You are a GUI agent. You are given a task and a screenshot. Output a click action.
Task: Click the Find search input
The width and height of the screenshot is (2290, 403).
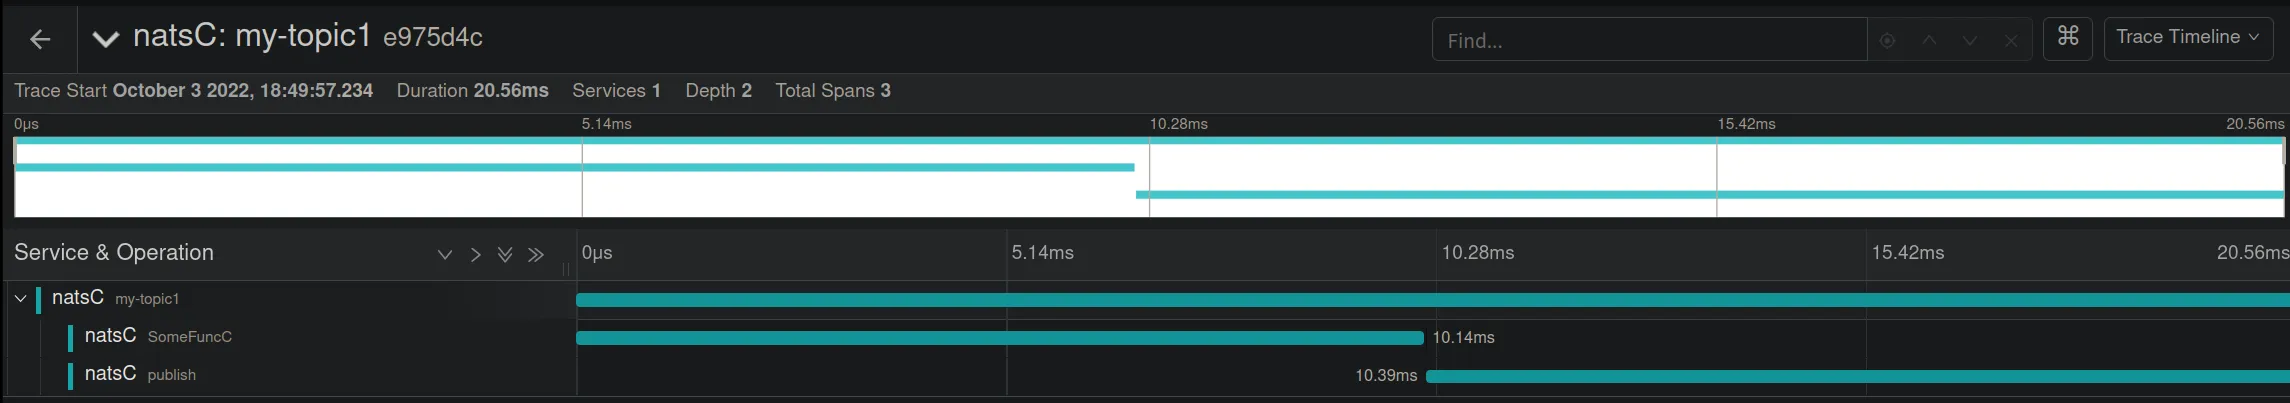click(x=1649, y=40)
